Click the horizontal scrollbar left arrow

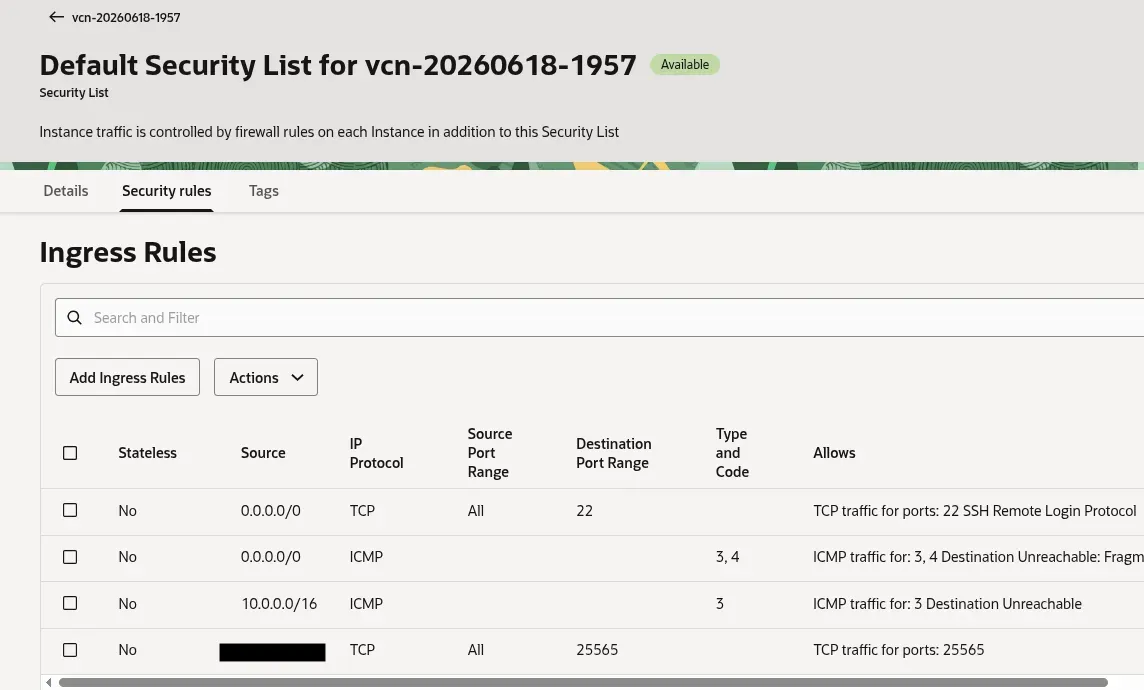48,683
